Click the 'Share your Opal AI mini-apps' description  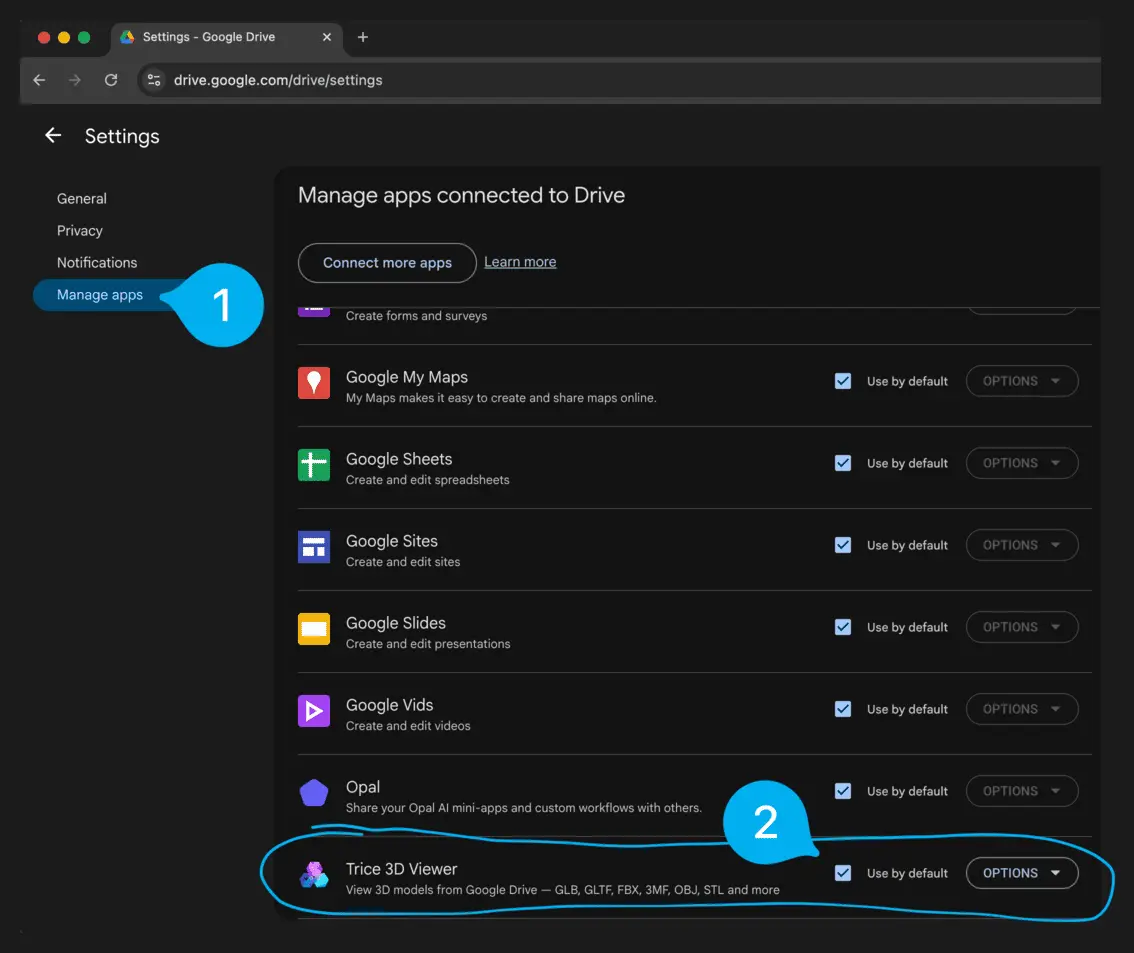coord(524,808)
